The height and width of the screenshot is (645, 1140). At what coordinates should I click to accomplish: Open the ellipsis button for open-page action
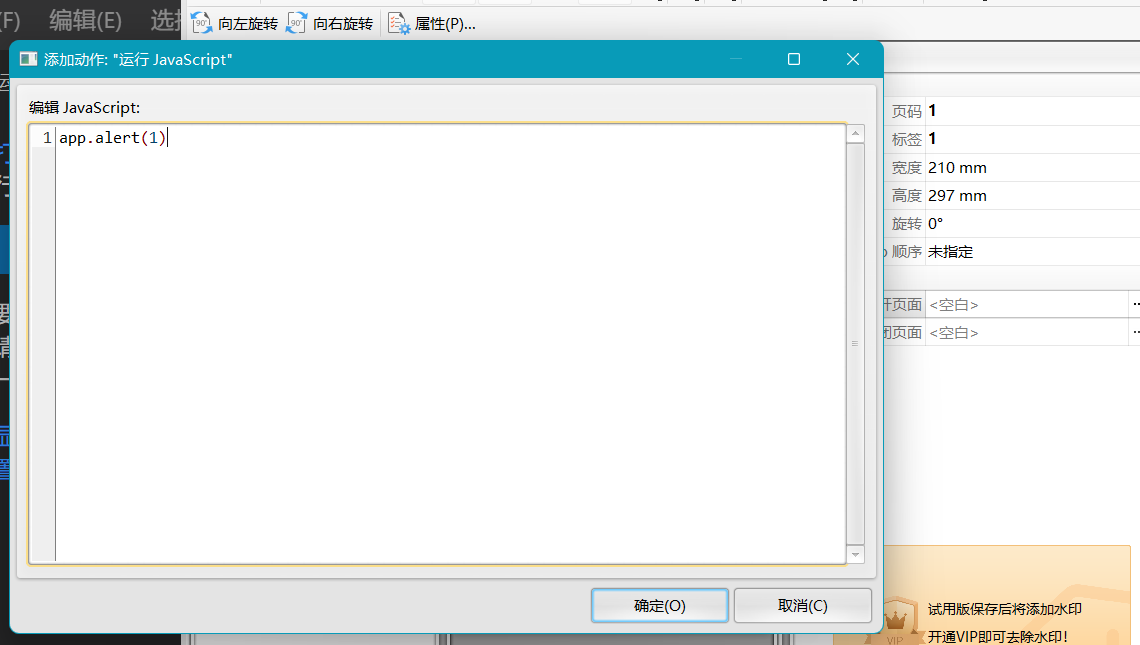1135,305
